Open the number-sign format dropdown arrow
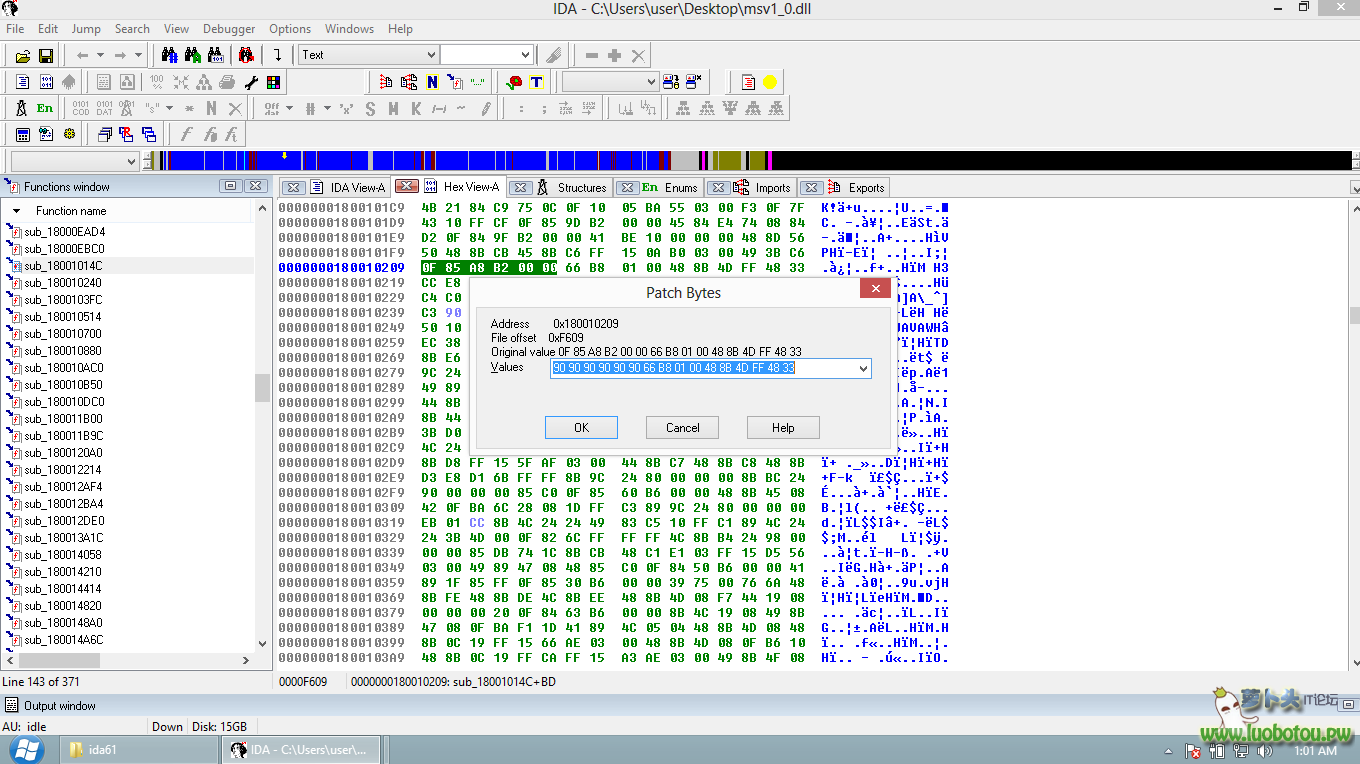This screenshot has width=1360, height=764. point(327,108)
